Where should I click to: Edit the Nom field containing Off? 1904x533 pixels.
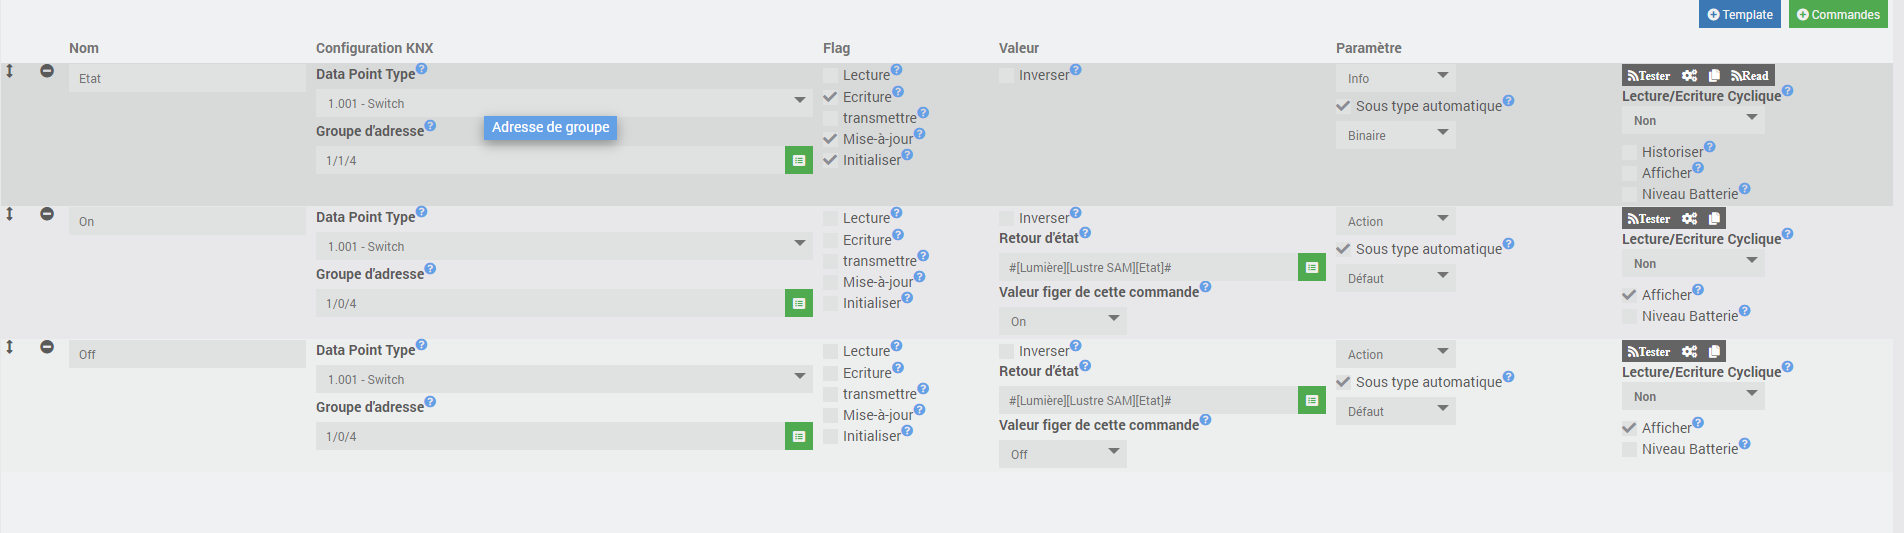(187, 354)
